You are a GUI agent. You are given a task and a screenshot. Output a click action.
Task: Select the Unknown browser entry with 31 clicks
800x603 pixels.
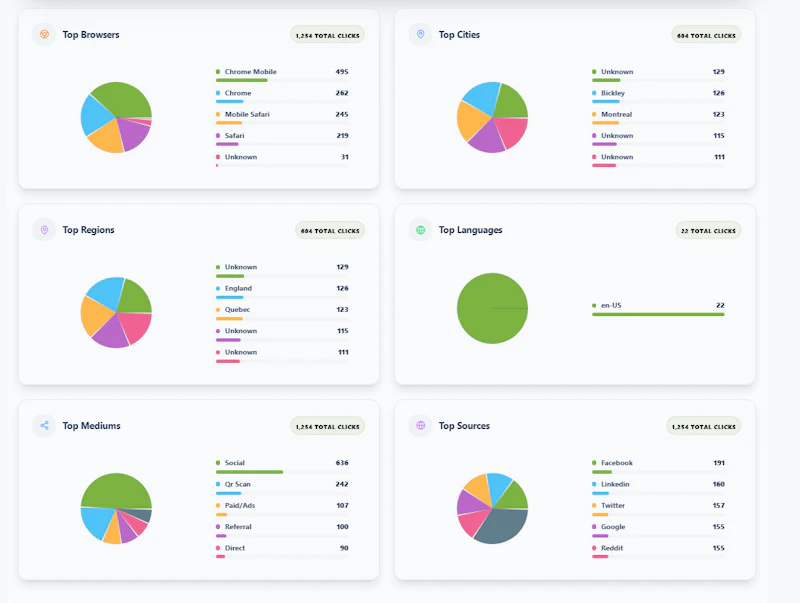pos(282,161)
